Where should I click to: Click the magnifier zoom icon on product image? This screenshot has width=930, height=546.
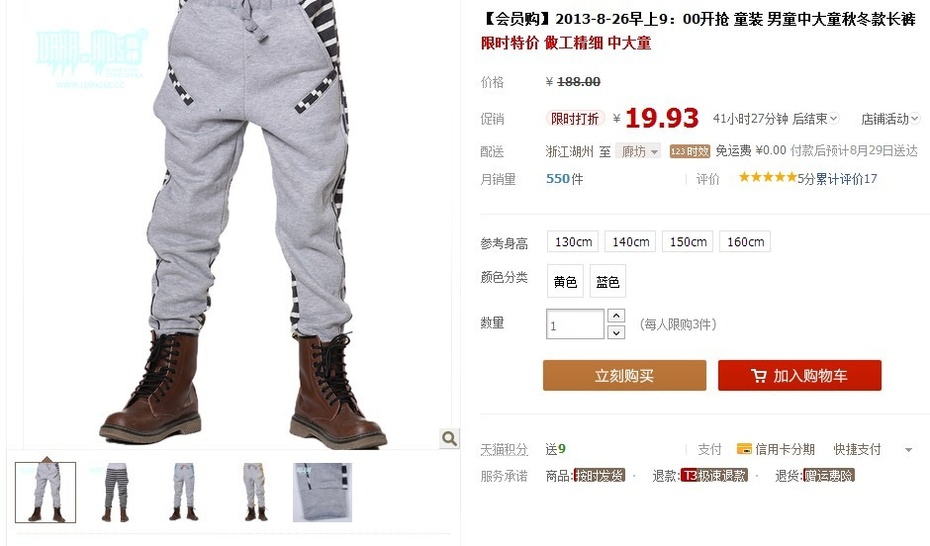(450, 438)
